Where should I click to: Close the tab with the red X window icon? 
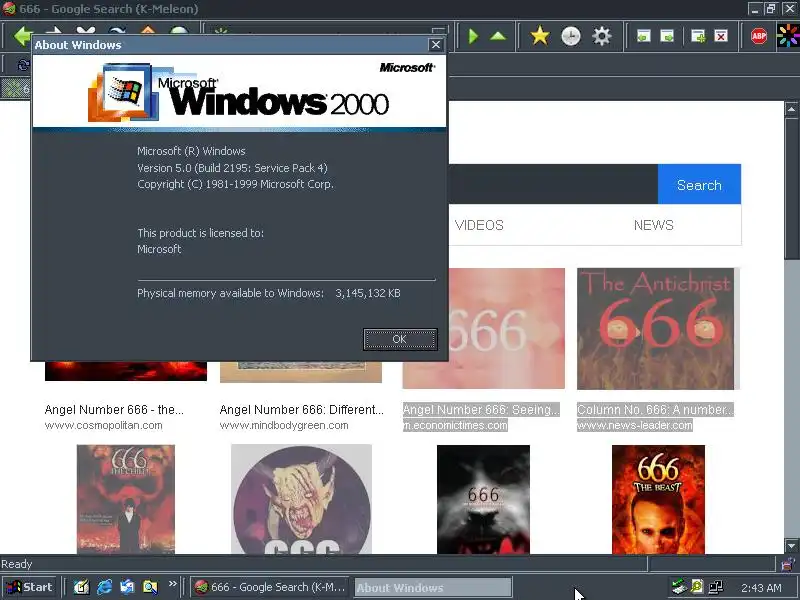click(721, 36)
